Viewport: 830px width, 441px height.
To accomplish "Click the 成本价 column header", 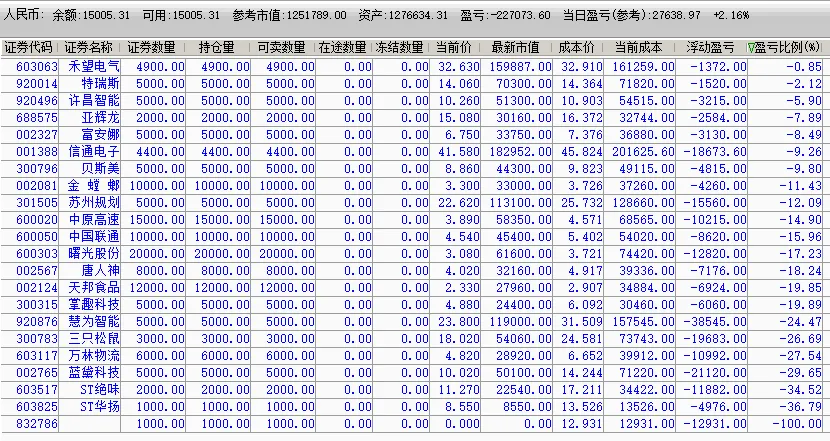I will point(577,48).
